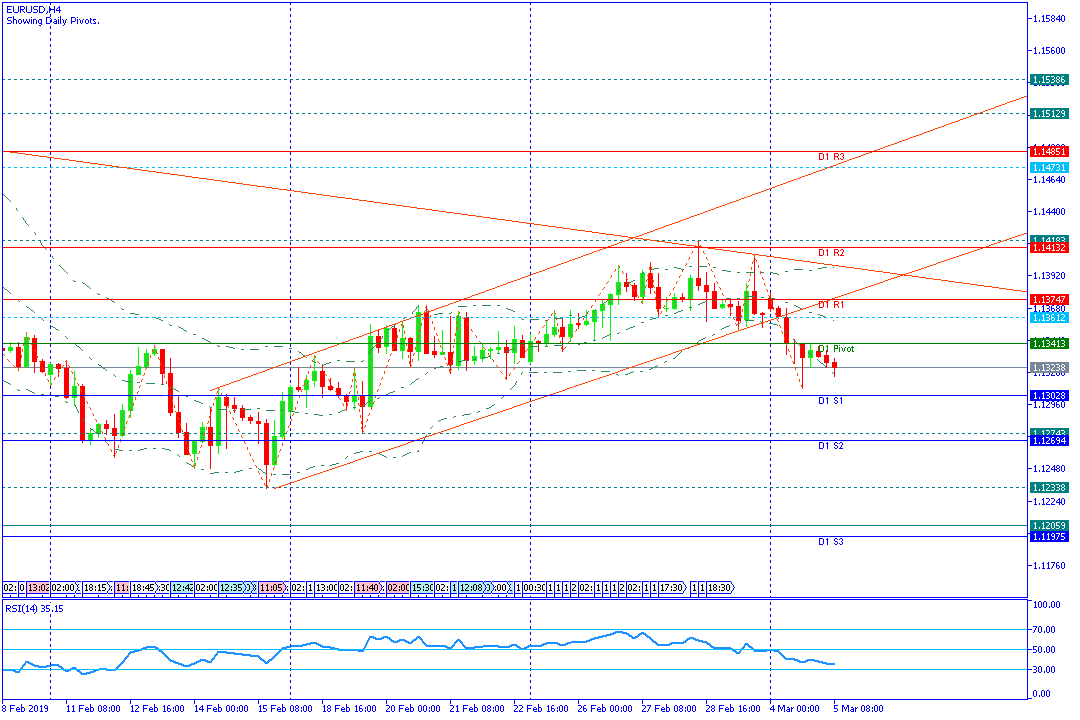Select the D1 S1 support label

pyautogui.click(x=831, y=400)
